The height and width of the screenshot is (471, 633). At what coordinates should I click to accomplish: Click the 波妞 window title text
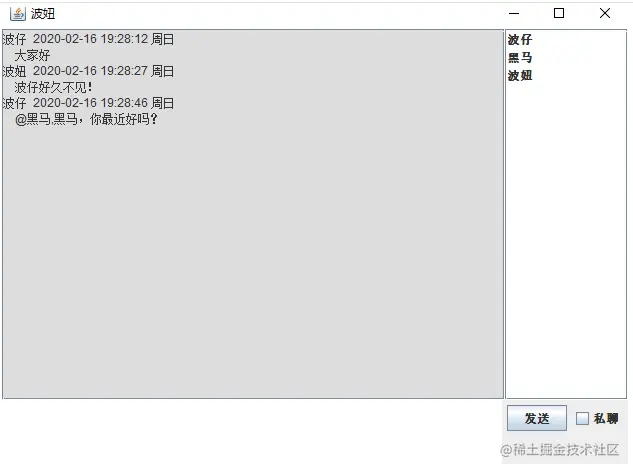(43, 14)
